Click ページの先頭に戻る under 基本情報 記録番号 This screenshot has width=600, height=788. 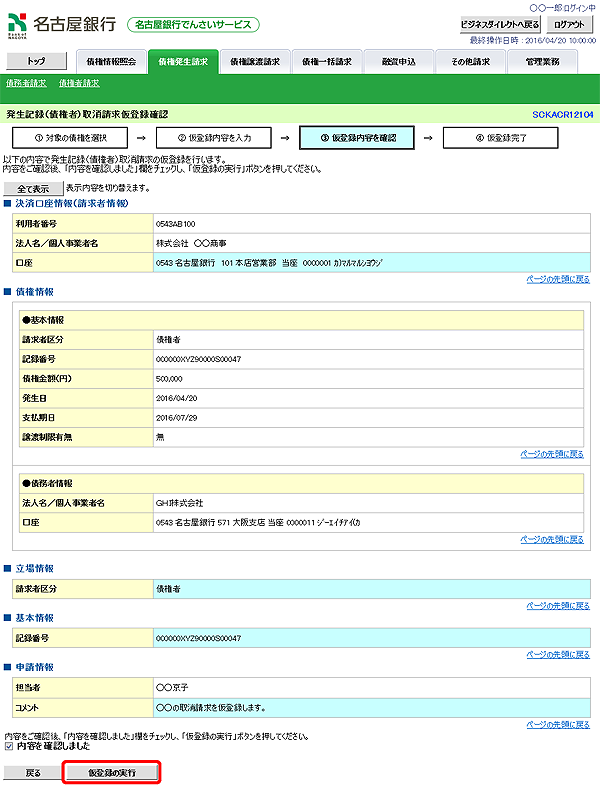pos(558,655)
